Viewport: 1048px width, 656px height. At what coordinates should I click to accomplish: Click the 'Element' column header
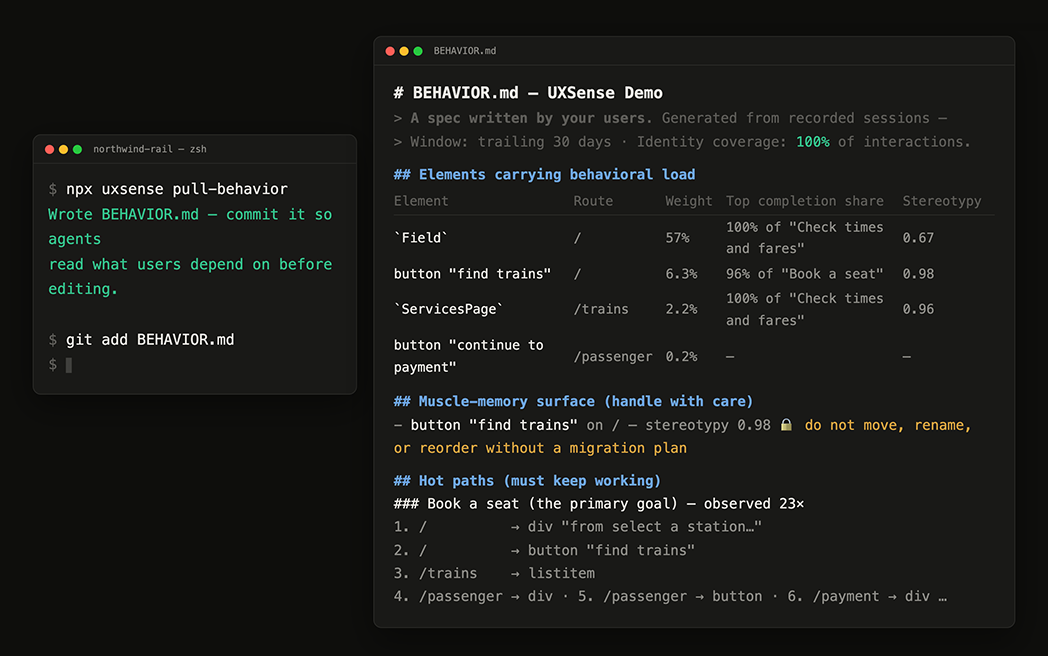(421, 201)
